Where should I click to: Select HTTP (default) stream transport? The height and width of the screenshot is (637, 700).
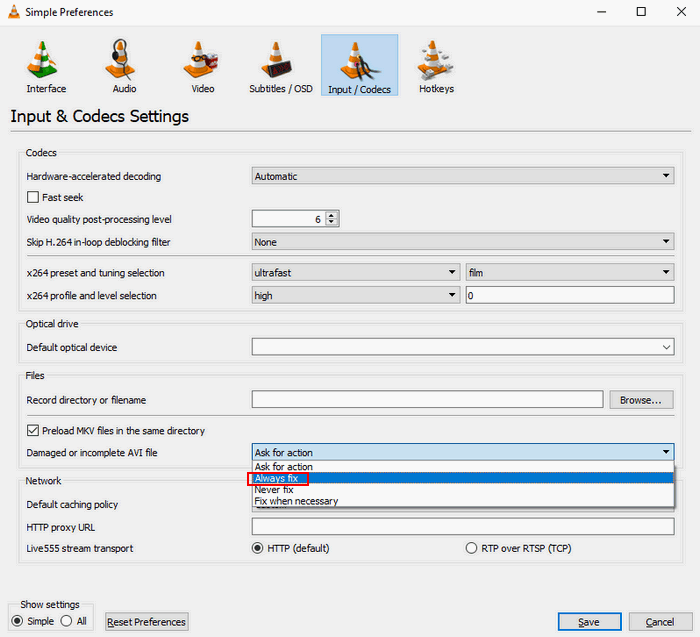[258, 548]
